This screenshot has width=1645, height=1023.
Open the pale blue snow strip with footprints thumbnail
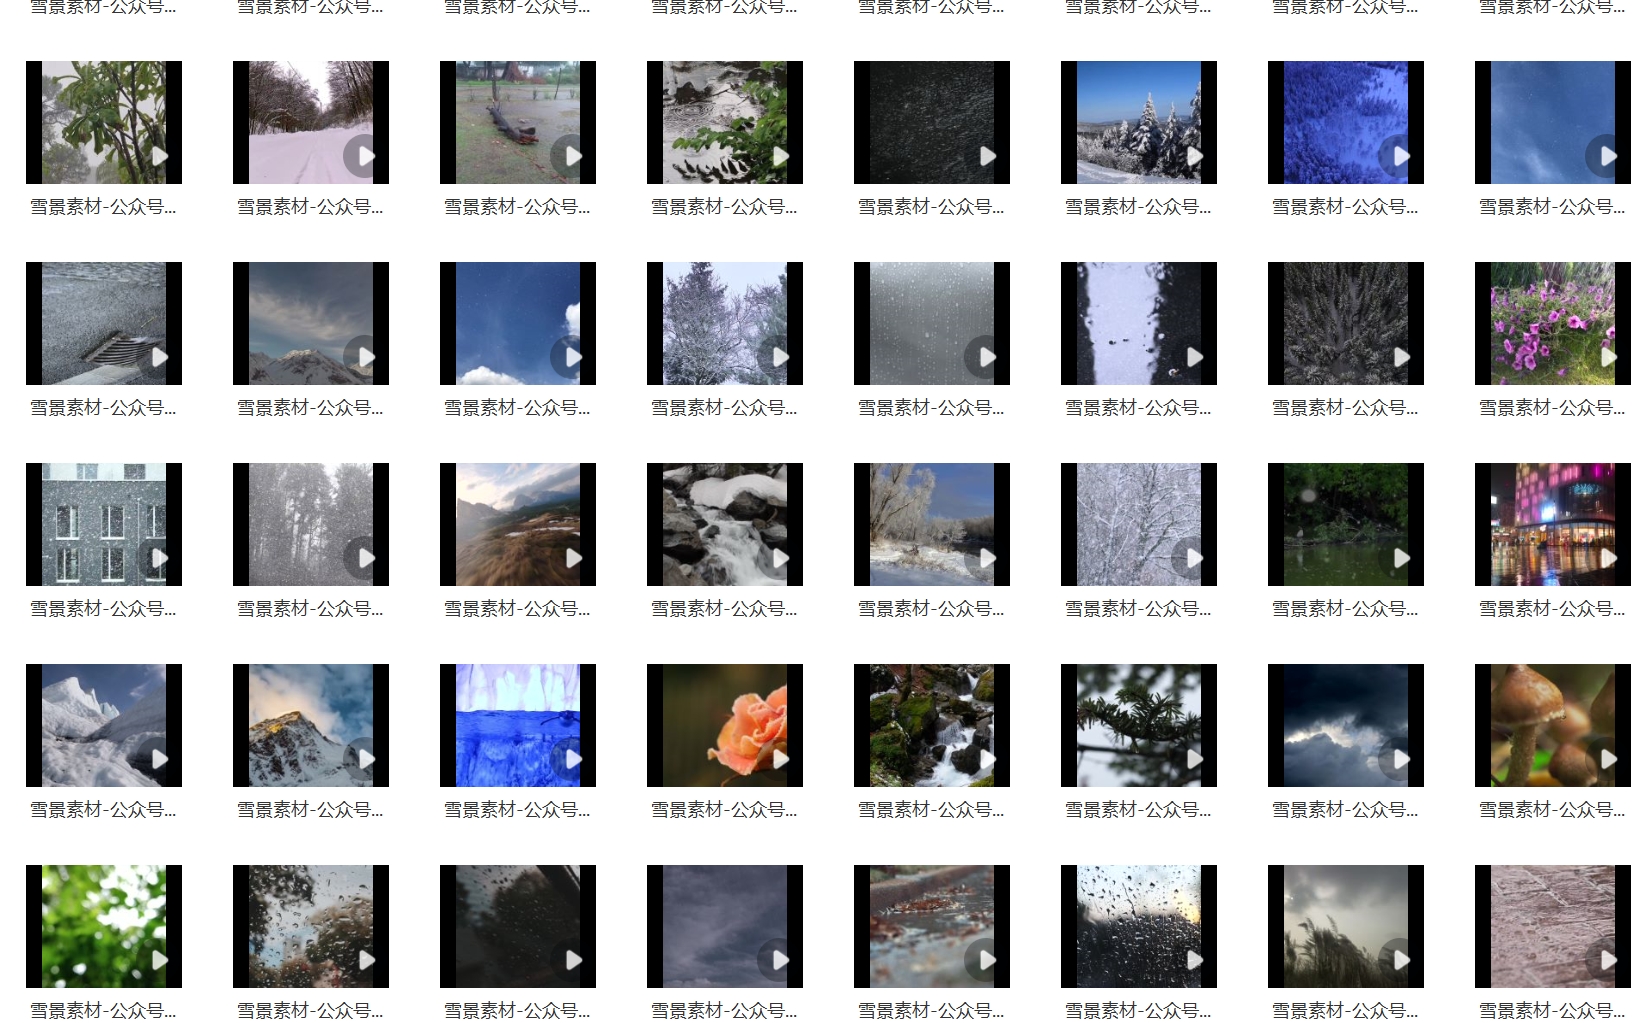click(x=1139, y=323)
